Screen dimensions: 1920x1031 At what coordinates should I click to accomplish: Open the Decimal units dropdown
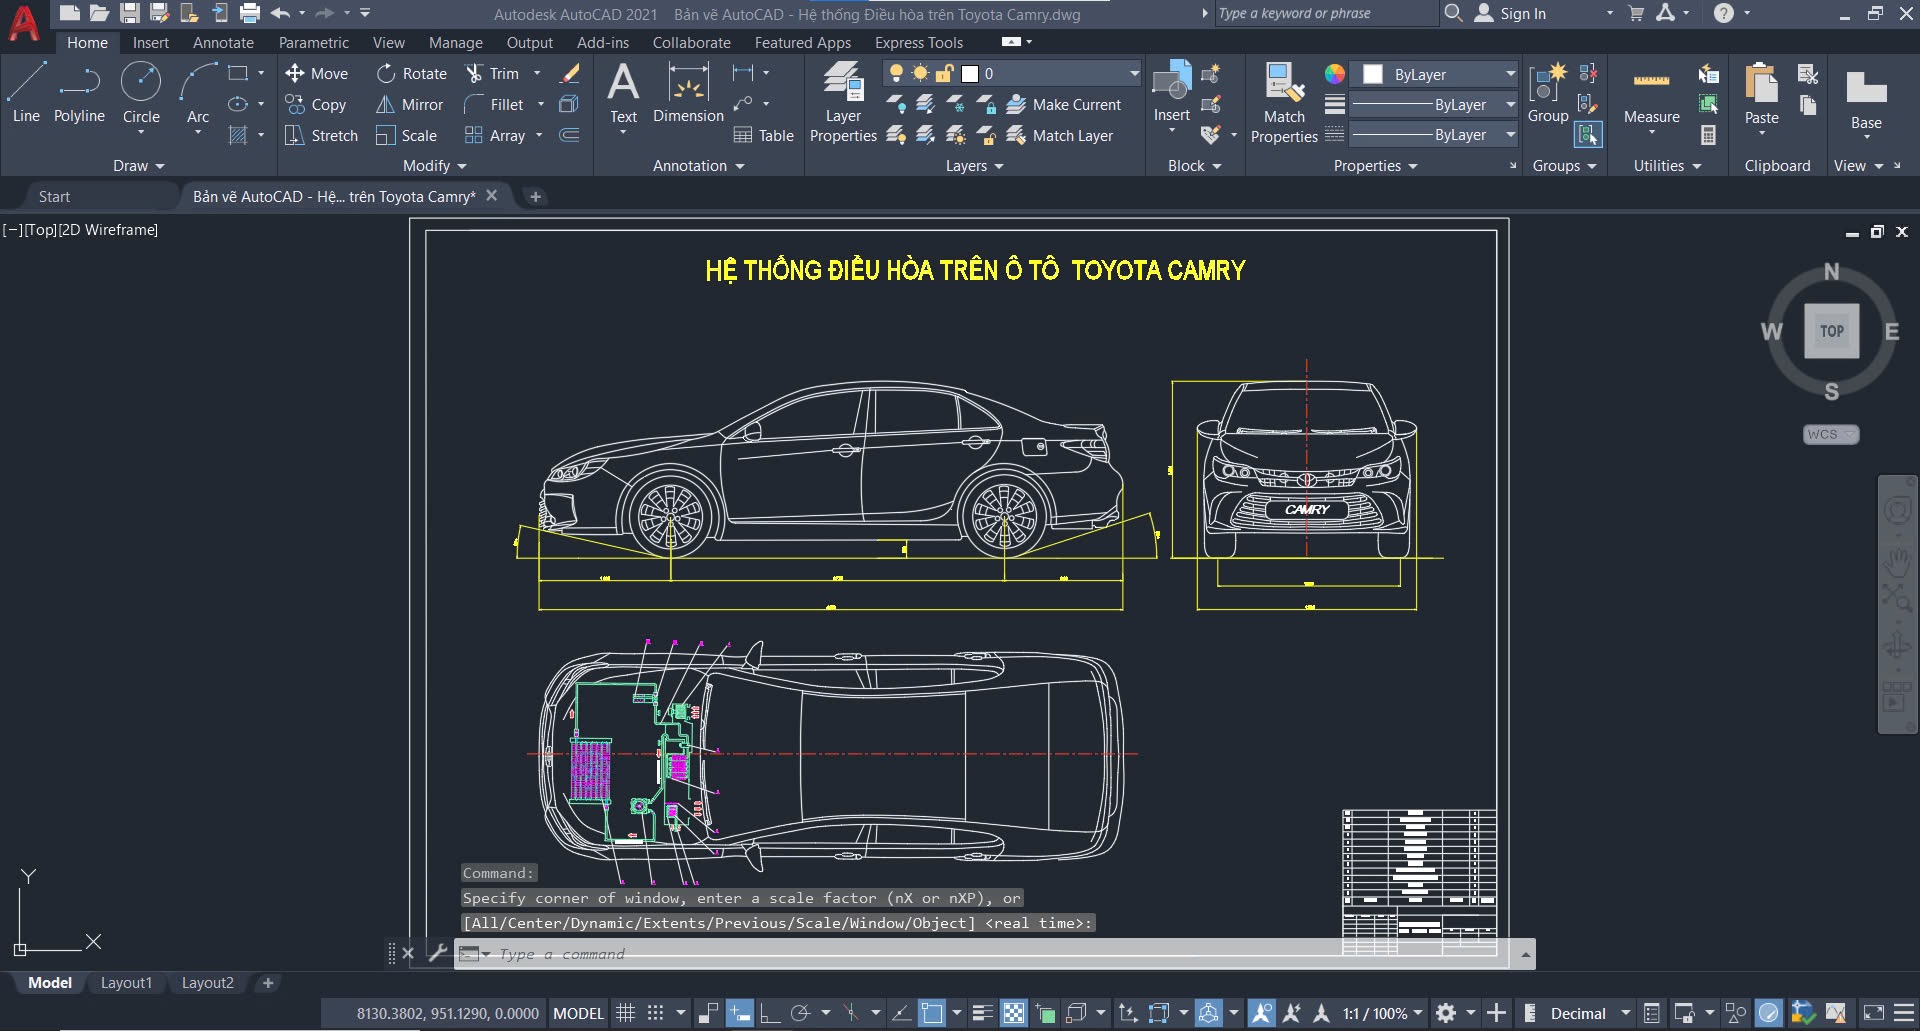pos(1589,1013)
